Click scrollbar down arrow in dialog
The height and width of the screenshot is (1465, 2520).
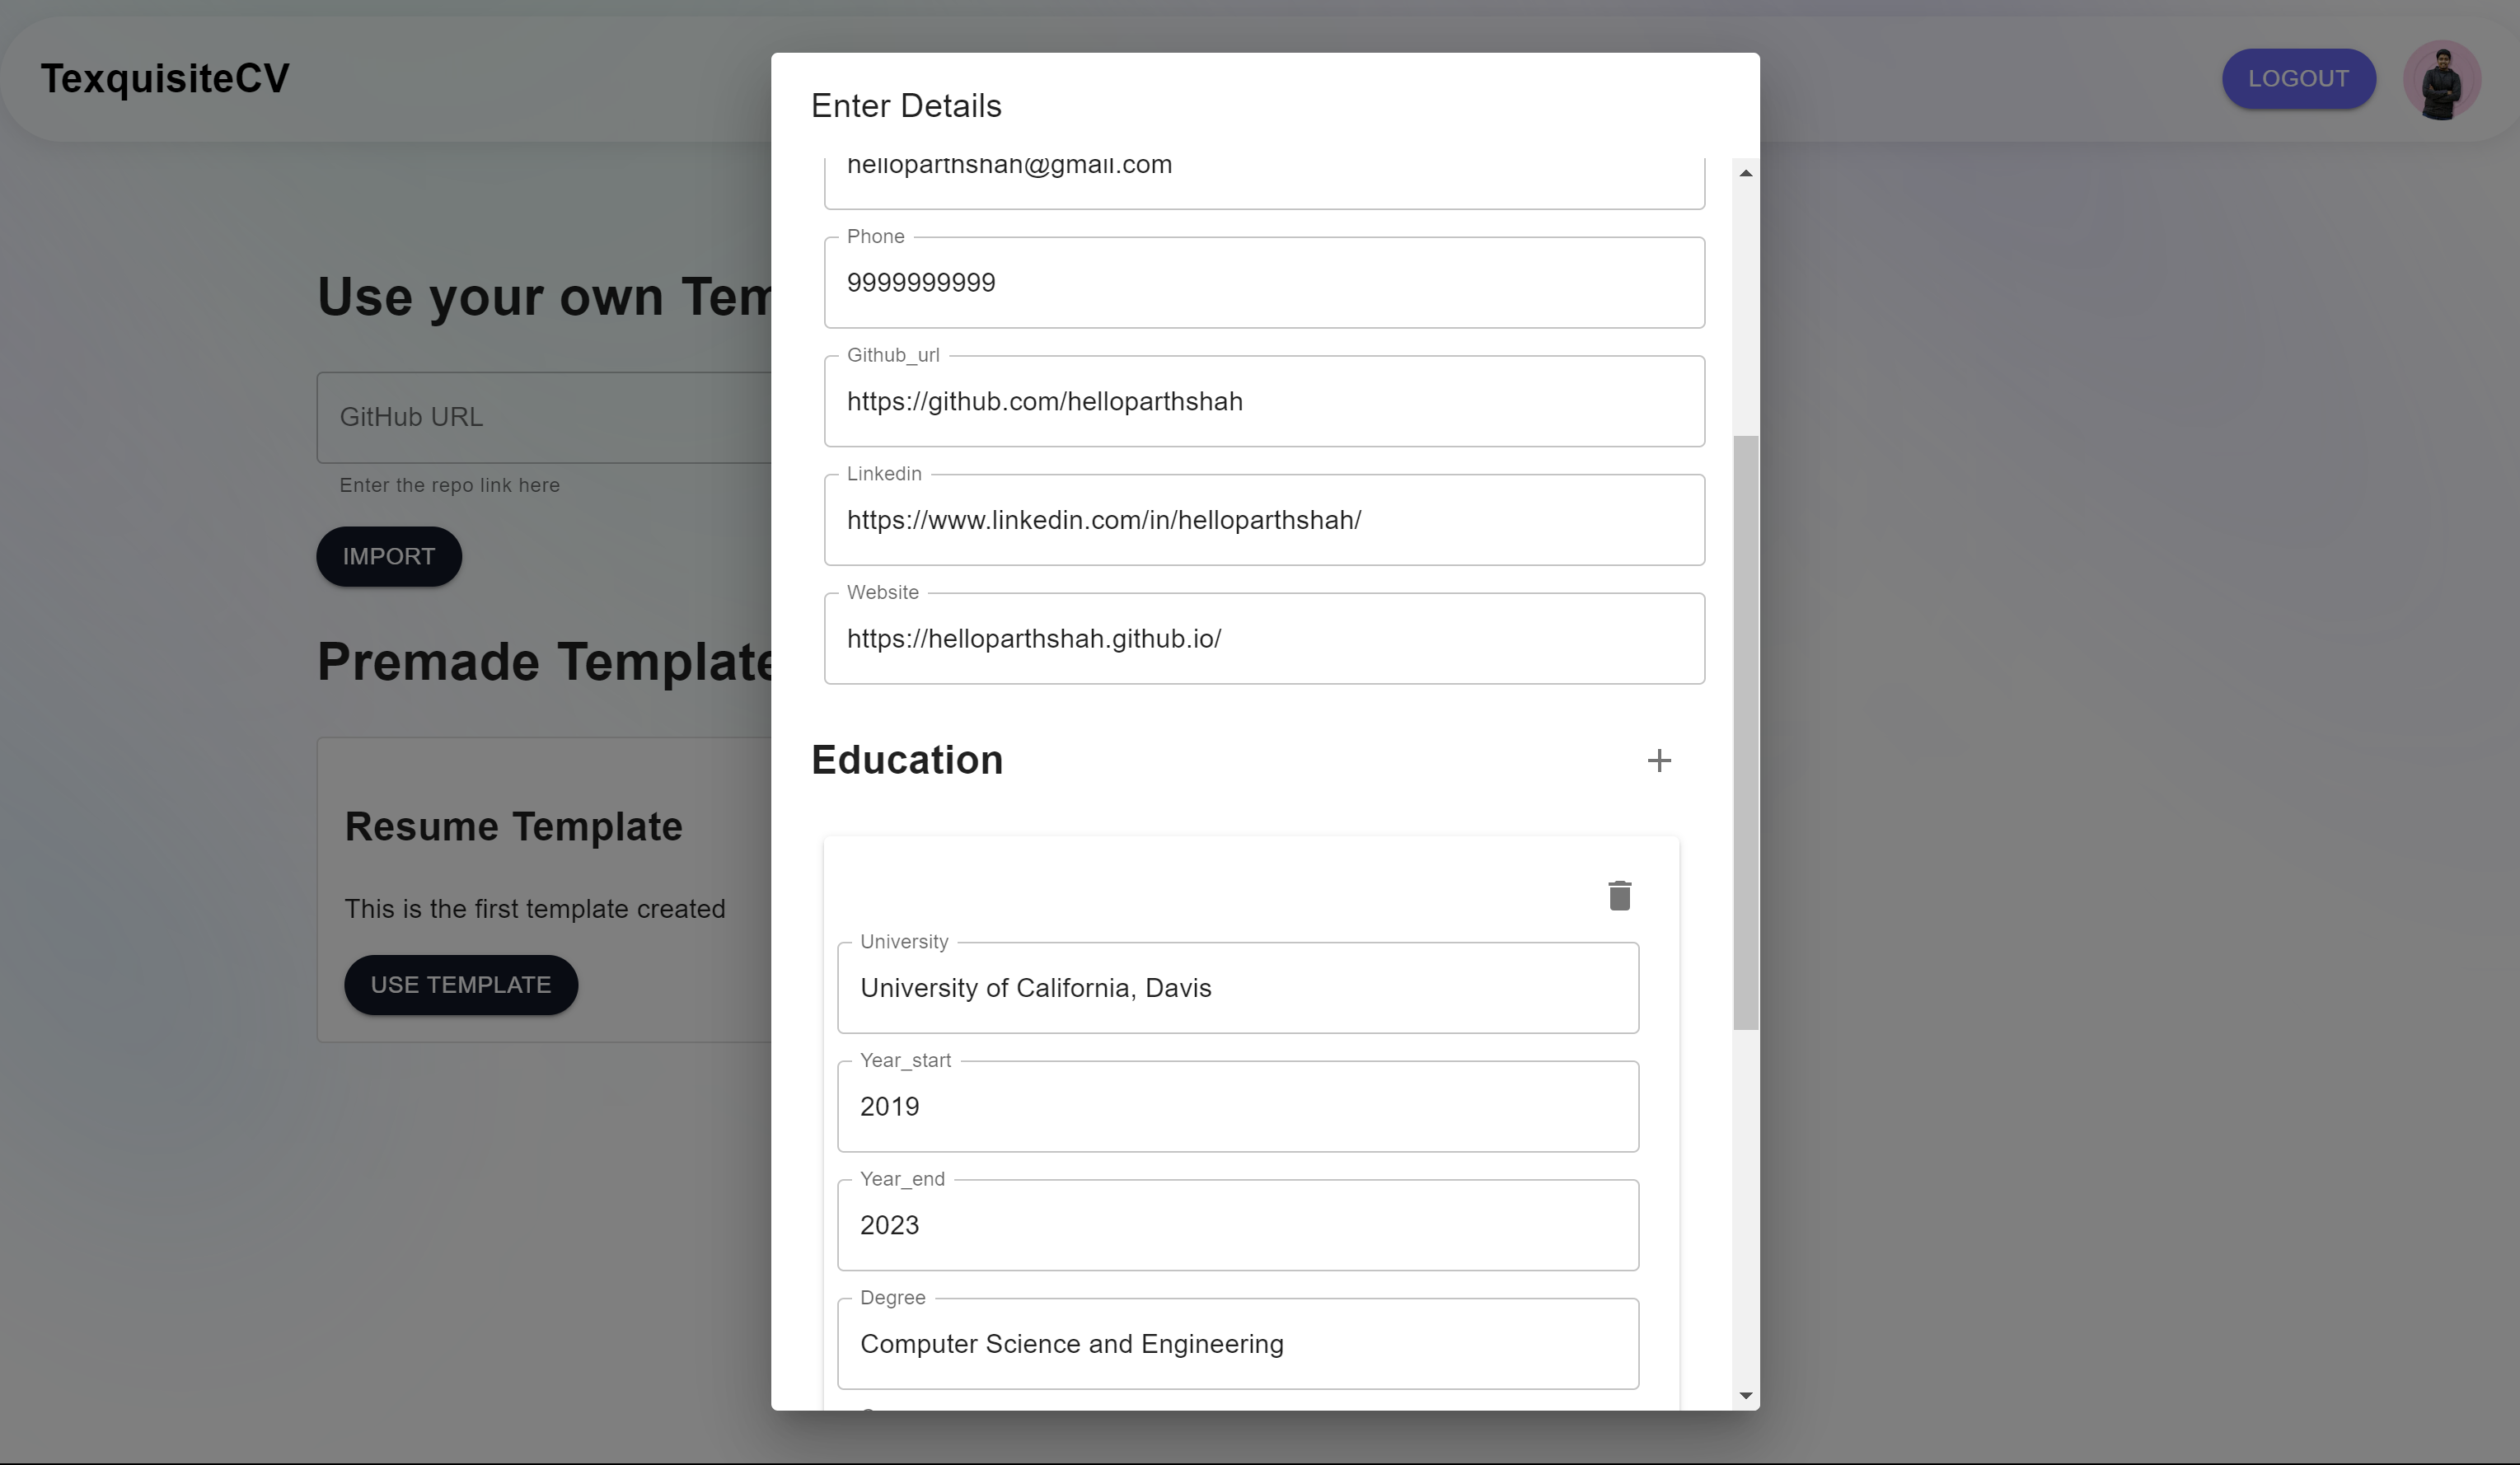pos(1746,1395)
